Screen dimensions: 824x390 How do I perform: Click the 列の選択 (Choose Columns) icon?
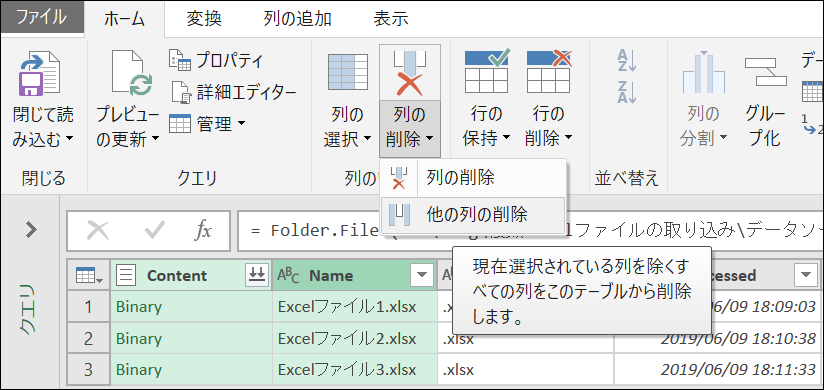tap(348, 72)
